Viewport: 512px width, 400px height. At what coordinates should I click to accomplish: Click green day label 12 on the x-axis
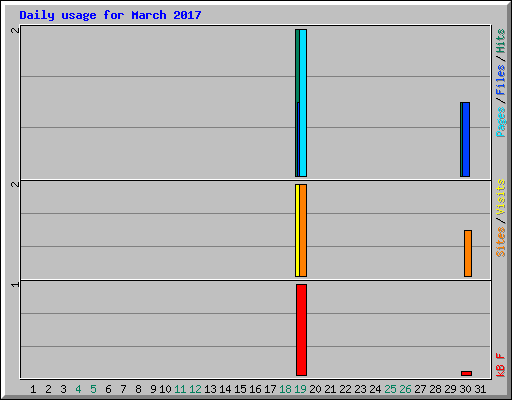point(195,389)
